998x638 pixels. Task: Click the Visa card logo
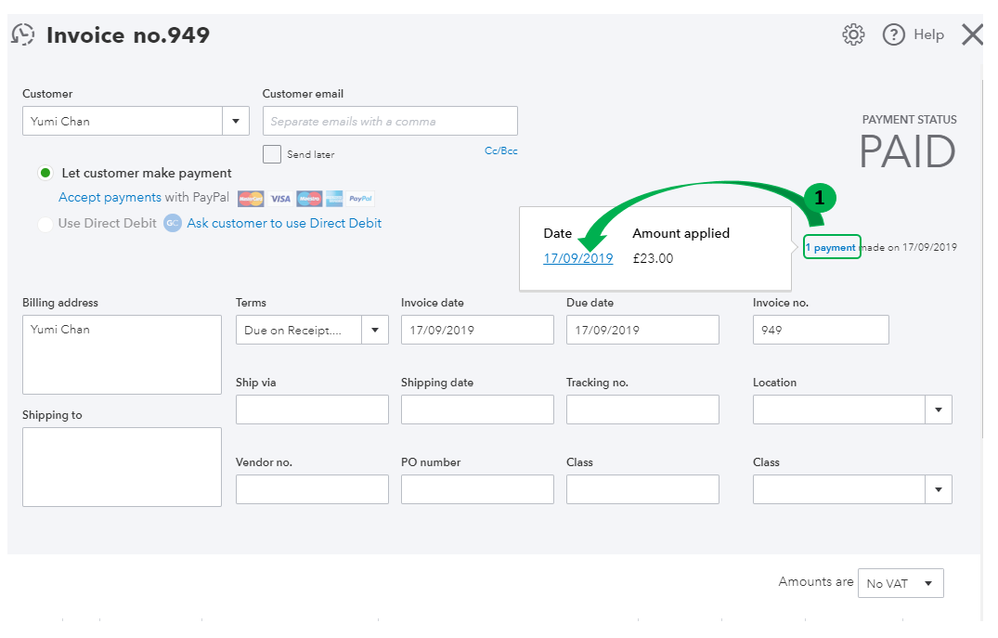[280, 198]
